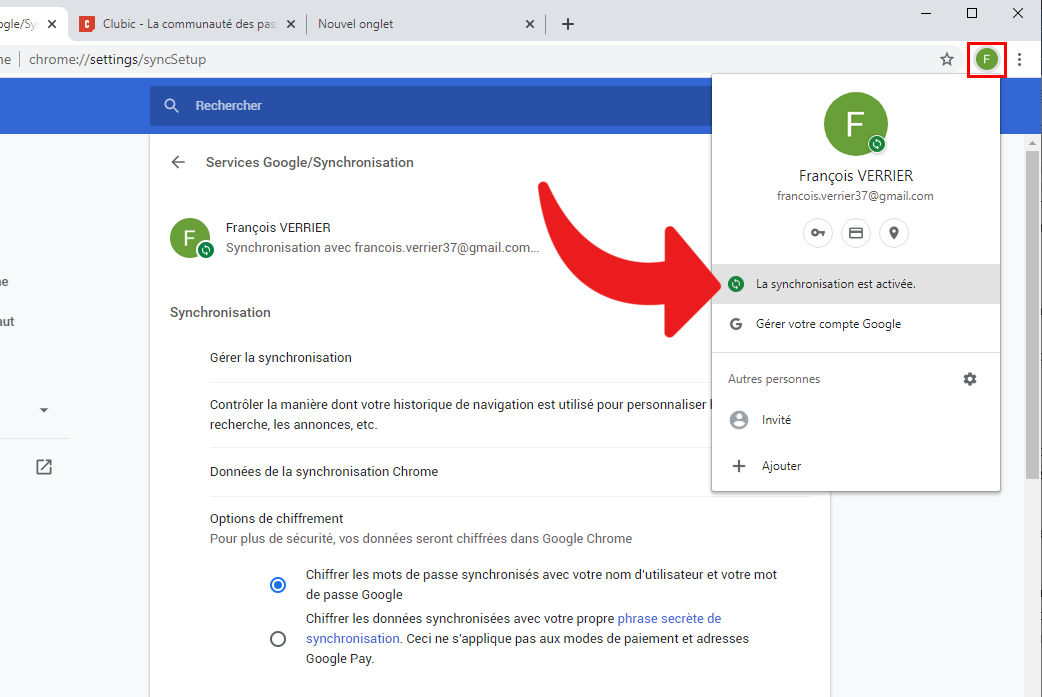Open Contrôler historique de navigation row
Viewport: 1042px width, 697px height.
pos(461,415)
